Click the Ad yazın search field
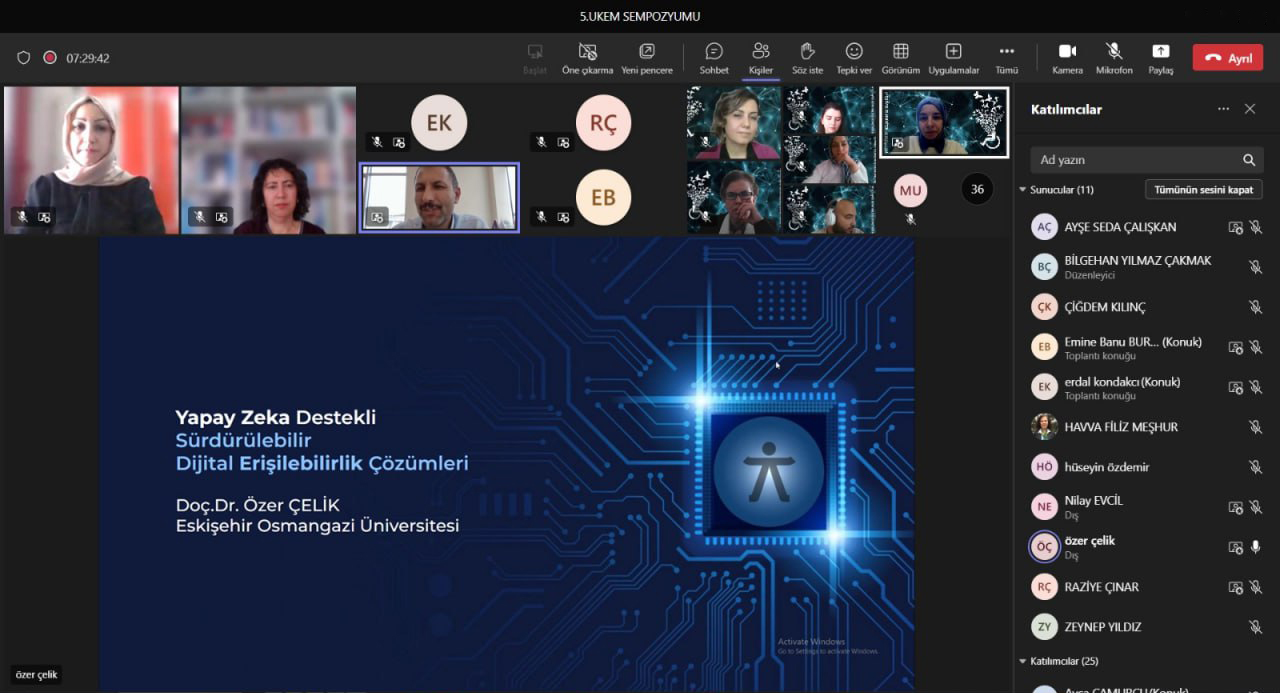Screen dimensions: 1280x693 tap(1135, 160)
